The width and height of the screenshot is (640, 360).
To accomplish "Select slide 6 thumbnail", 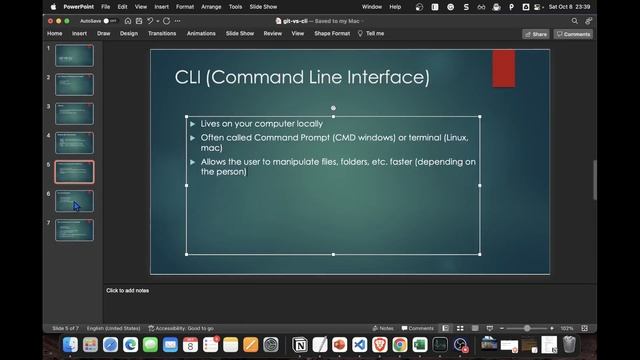I will pyautogui.click(x=74, y=201).
